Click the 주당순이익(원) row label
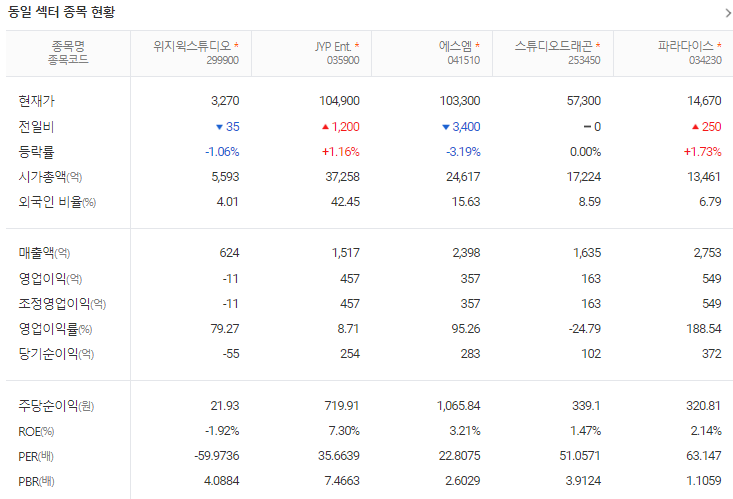 pos(56,406)
